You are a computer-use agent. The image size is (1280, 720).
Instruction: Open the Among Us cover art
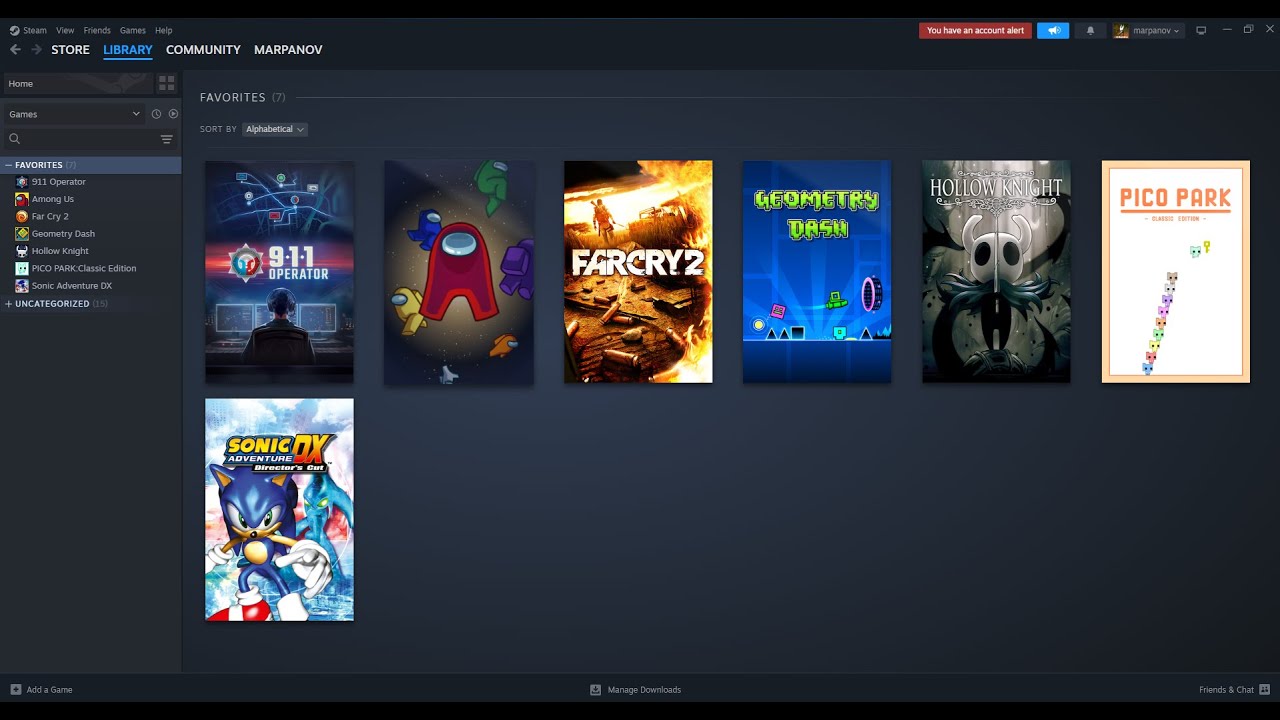[x=459, y=272]
